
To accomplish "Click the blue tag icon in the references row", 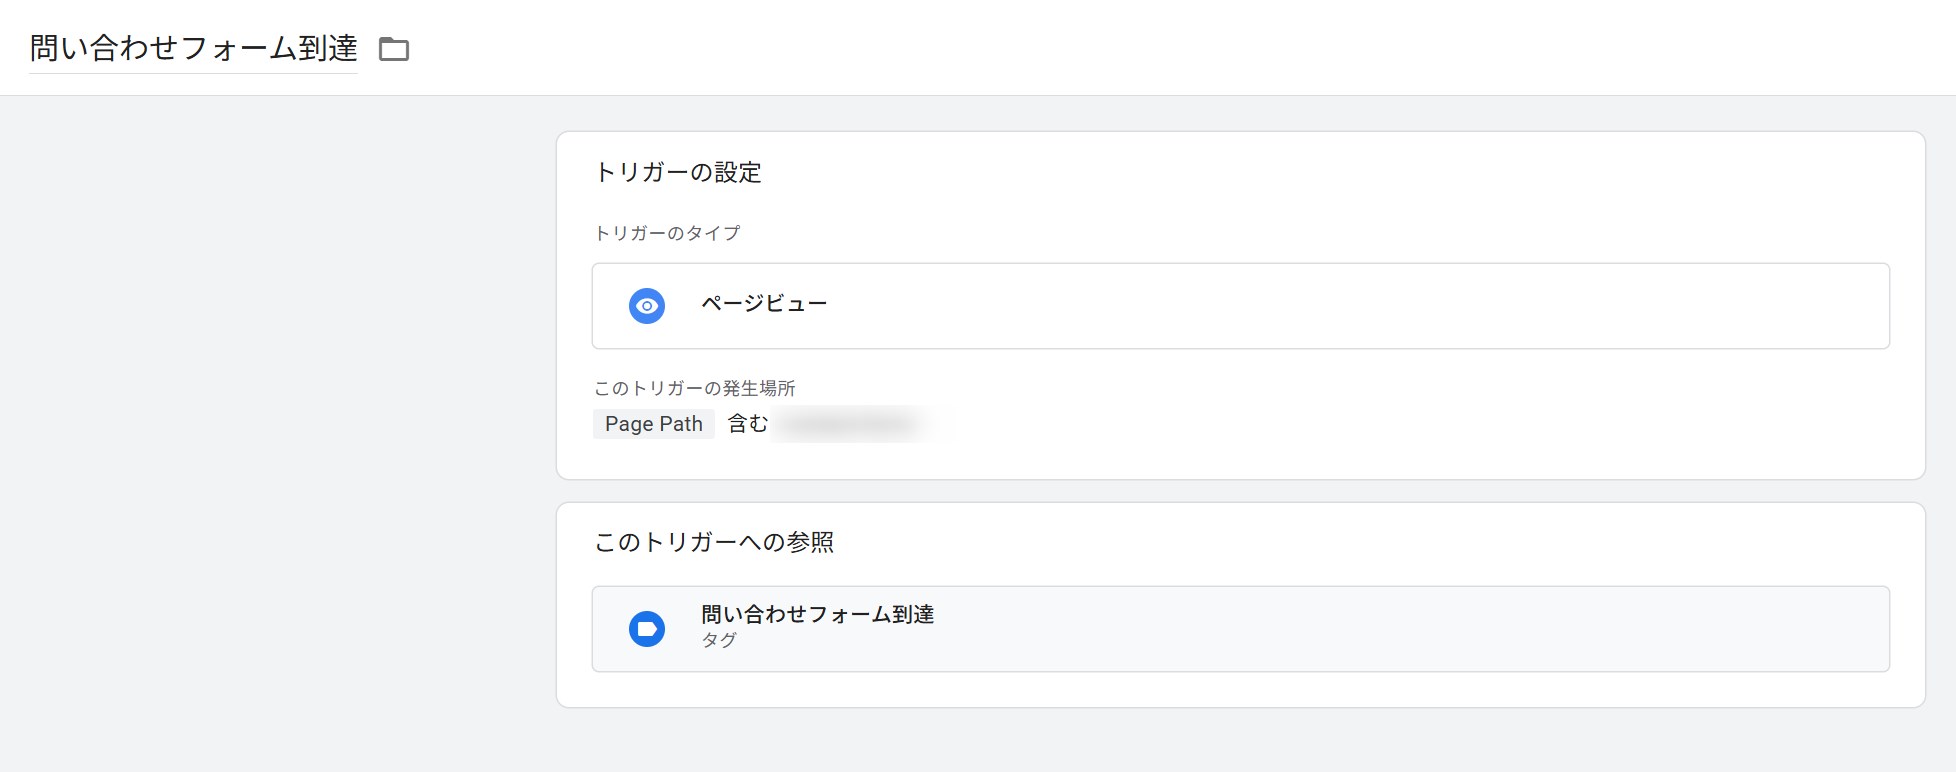I will [647, 629].
